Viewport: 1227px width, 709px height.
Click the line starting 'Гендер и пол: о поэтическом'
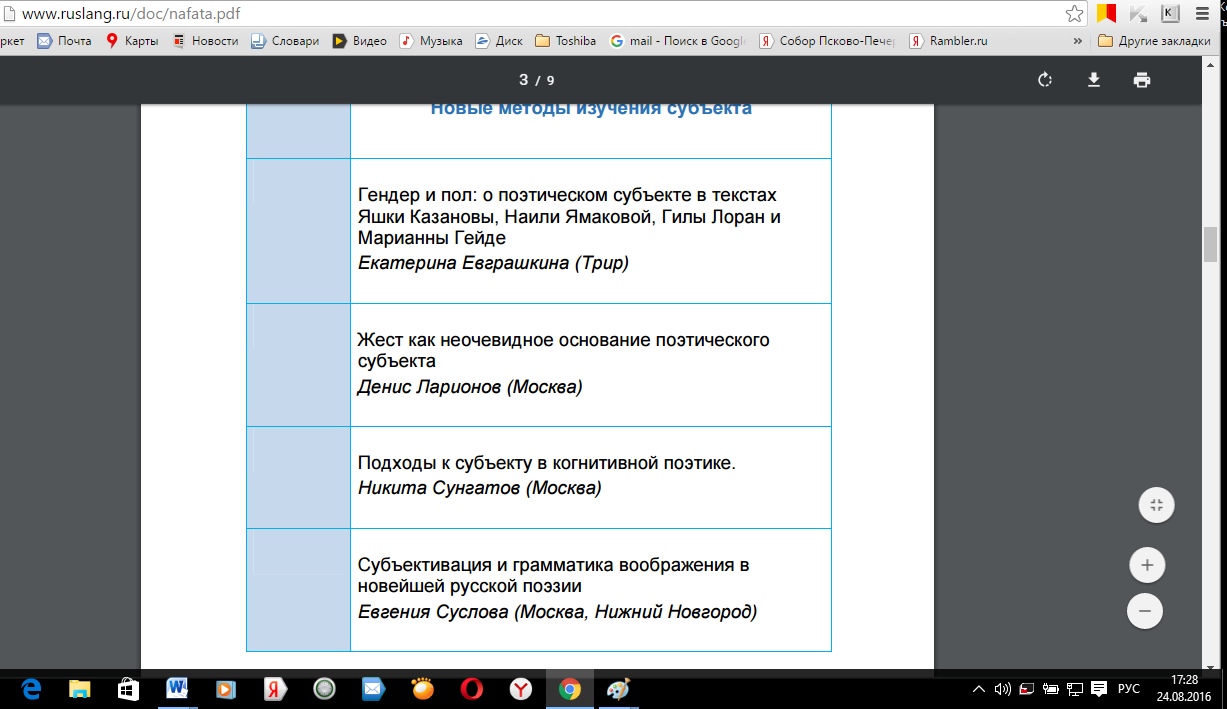(x=567, y=195)
